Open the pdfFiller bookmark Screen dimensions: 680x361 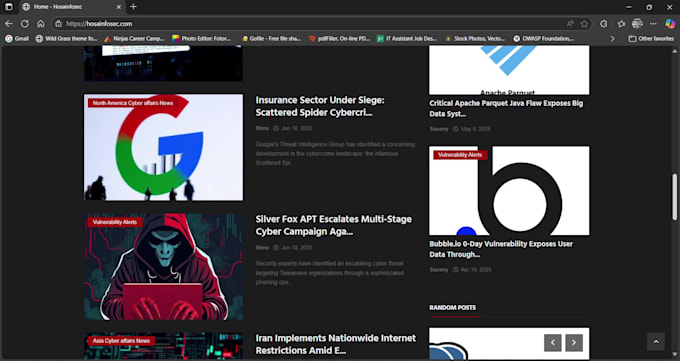[340, 39]
